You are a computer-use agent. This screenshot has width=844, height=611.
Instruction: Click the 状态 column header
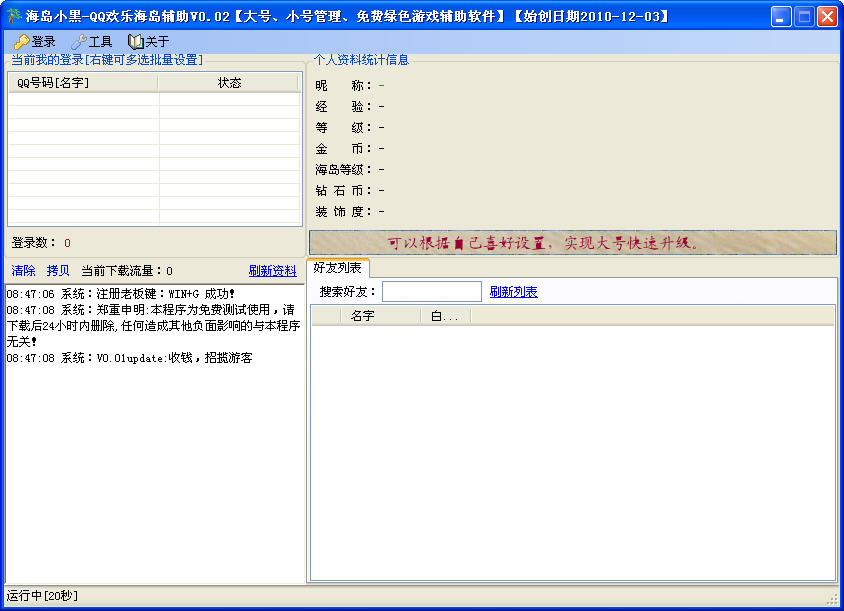[x=229, y=82]
